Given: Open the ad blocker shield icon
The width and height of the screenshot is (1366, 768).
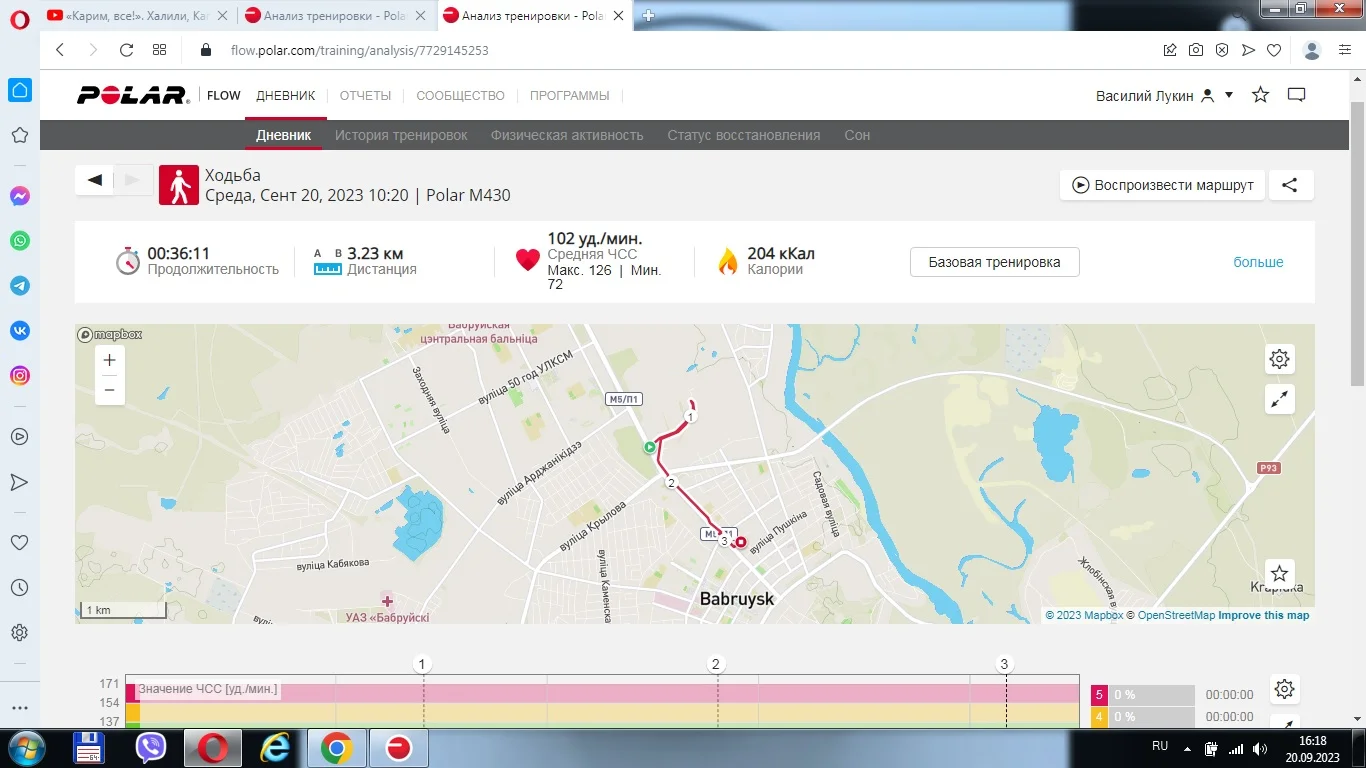Looking at the screenshot, I should 1222,50.
